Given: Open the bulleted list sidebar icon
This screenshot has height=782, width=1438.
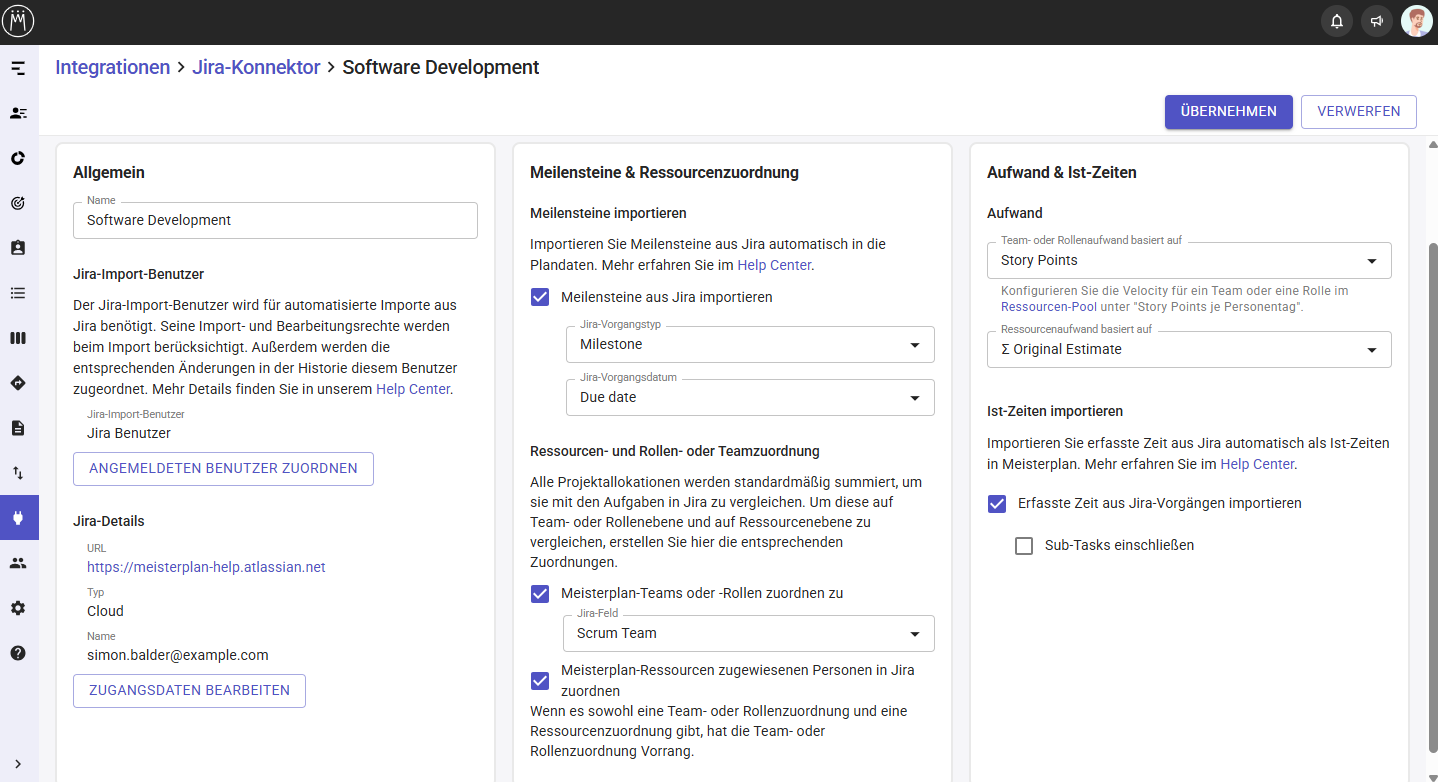Looking at the screenshot, I should [18, 293].
